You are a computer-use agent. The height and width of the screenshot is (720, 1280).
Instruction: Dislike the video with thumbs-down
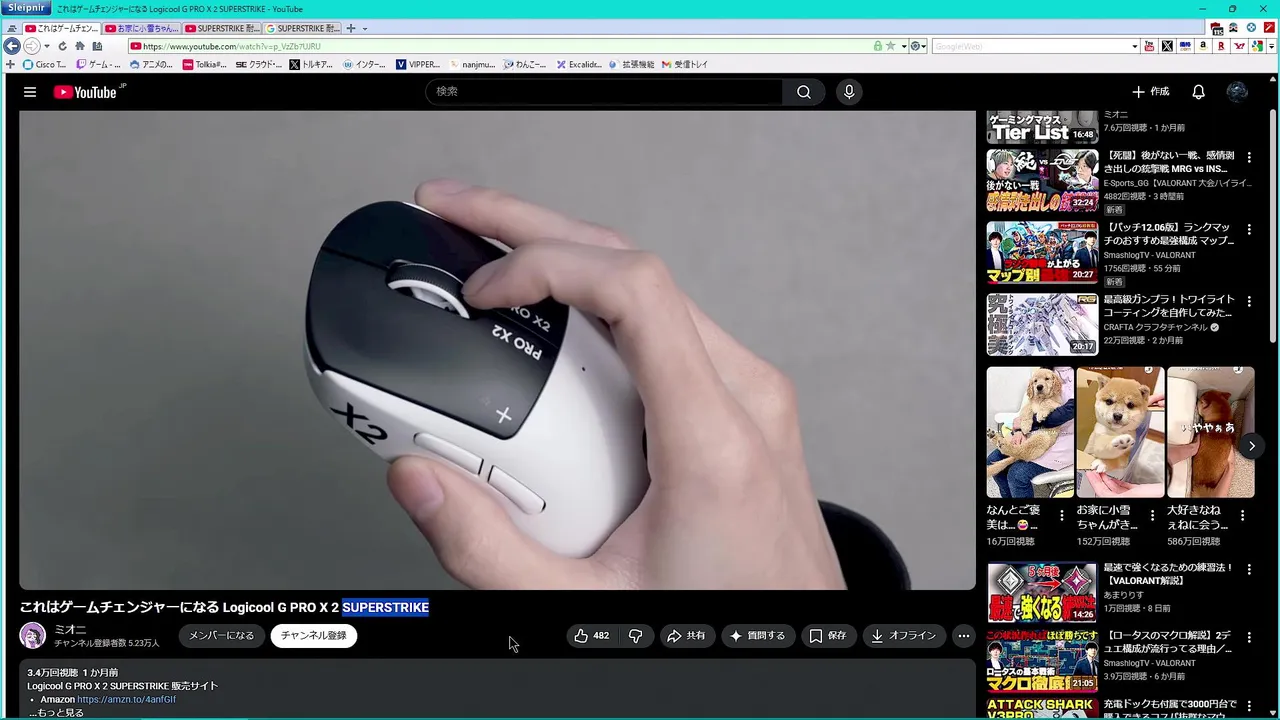pyautogui.click(x=635, y=636)
